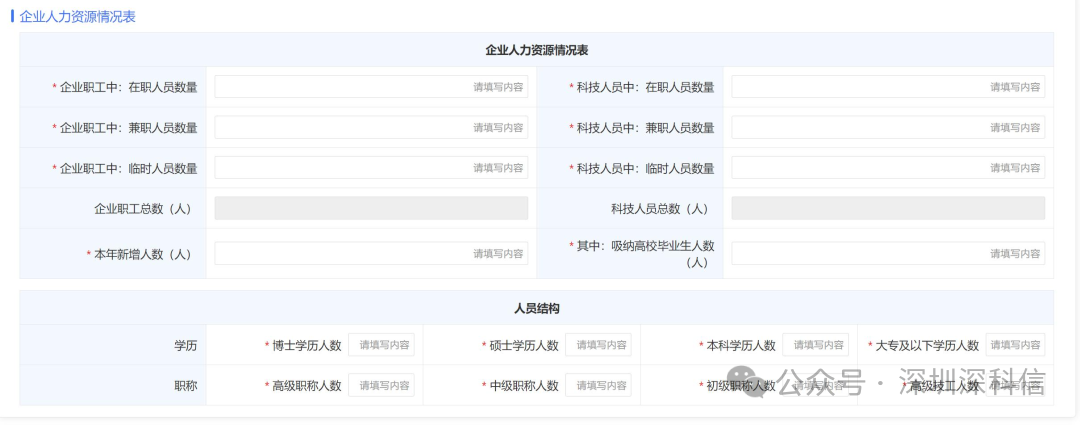The height and width of the screenshot is (425, 1080).
Task: Click the disabled 科技人员总数（人） field
Action: (x=888, y=208)
